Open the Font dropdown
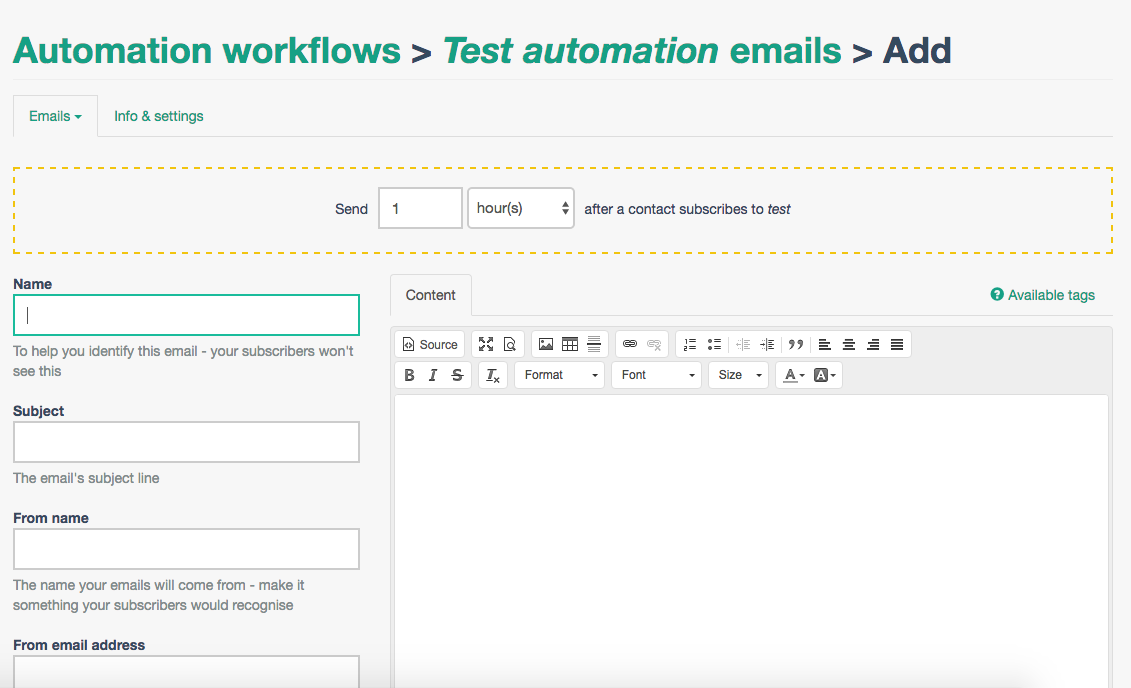The width and height of the screenshot is (1131, 688). [657, 375]
